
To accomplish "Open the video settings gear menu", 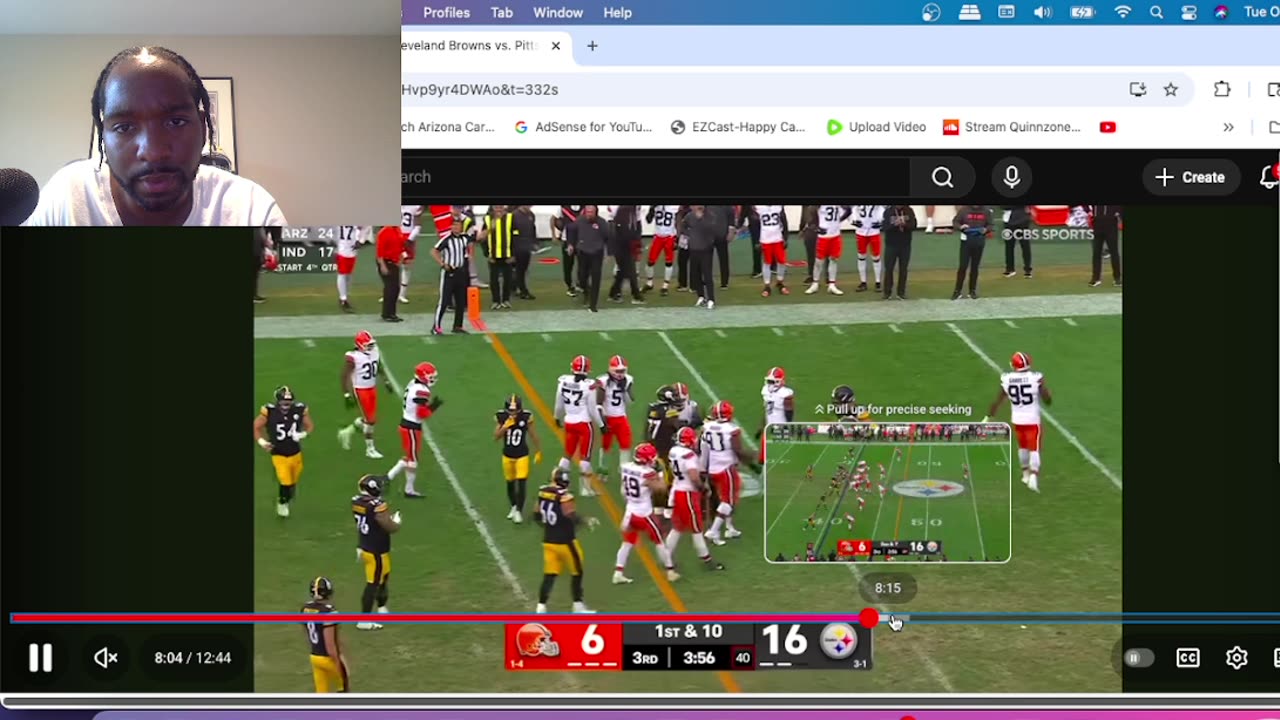I will pos(1237,658).
